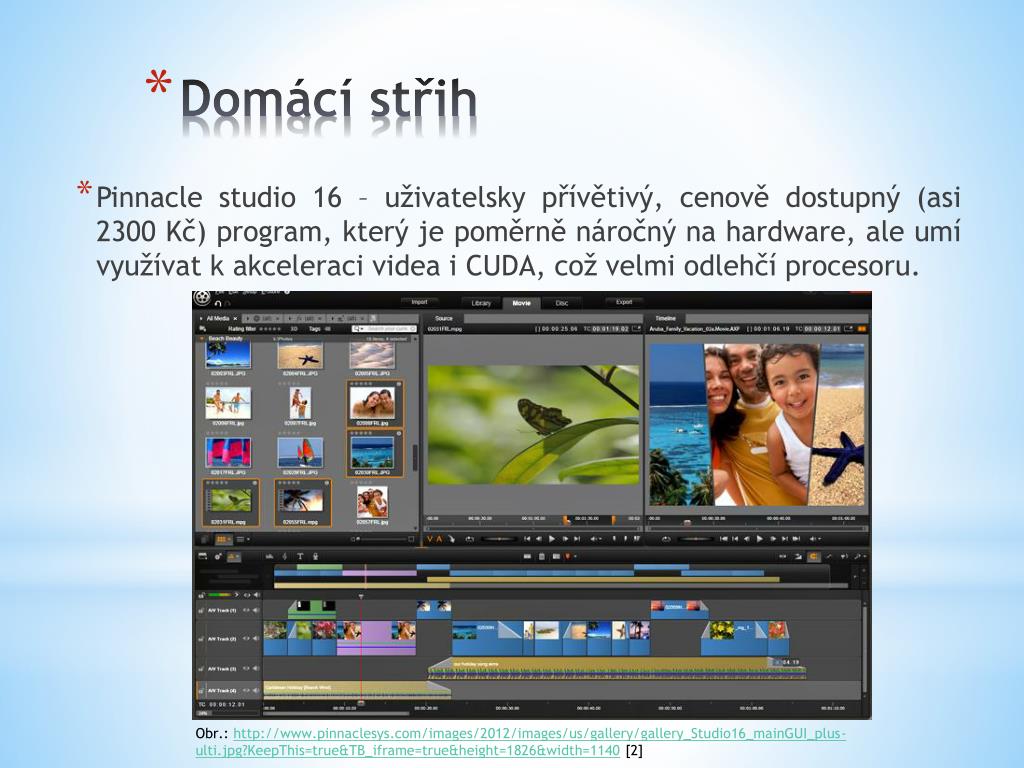Screen dimensions: 1024x768
Task: Switch to the Library tab
Action: [x=481, y=303]
